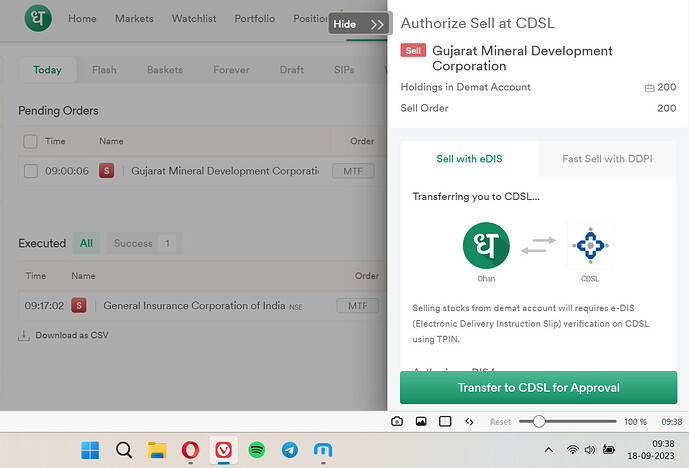The width and height of the screenshot is (689, 468).
Task: Tick checkbox for Gujarat Mineral pending order
Action: (30, 171)
